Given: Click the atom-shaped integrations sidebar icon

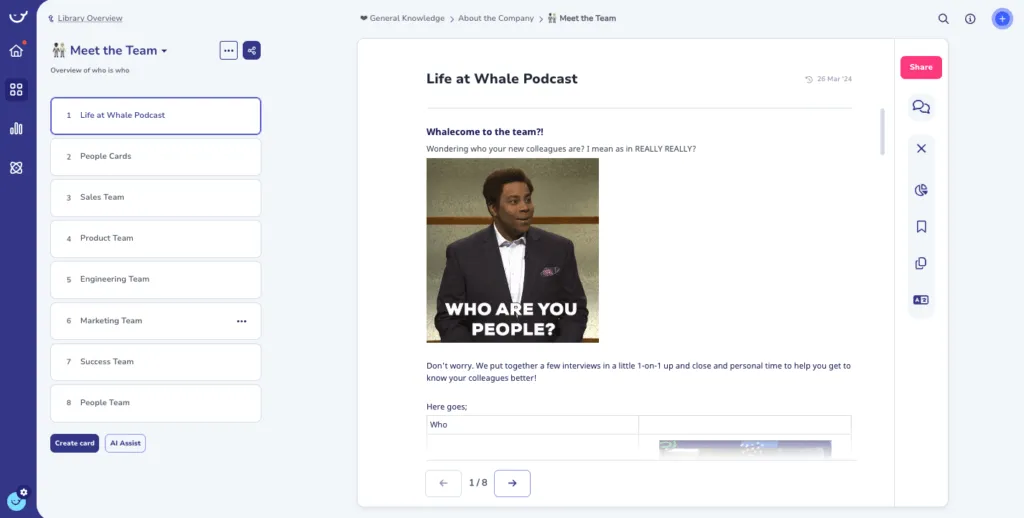Looking at the screenshot, I should click(16, 168).
